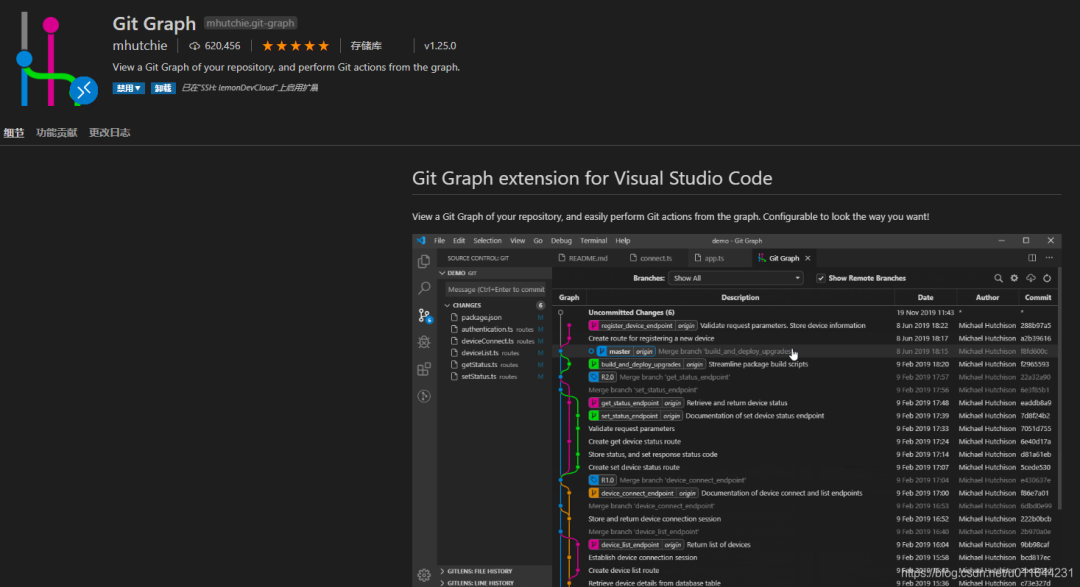Collapse the DEMO GIT section
Viewport: 1080px width, 587px height.
[495, 273]
